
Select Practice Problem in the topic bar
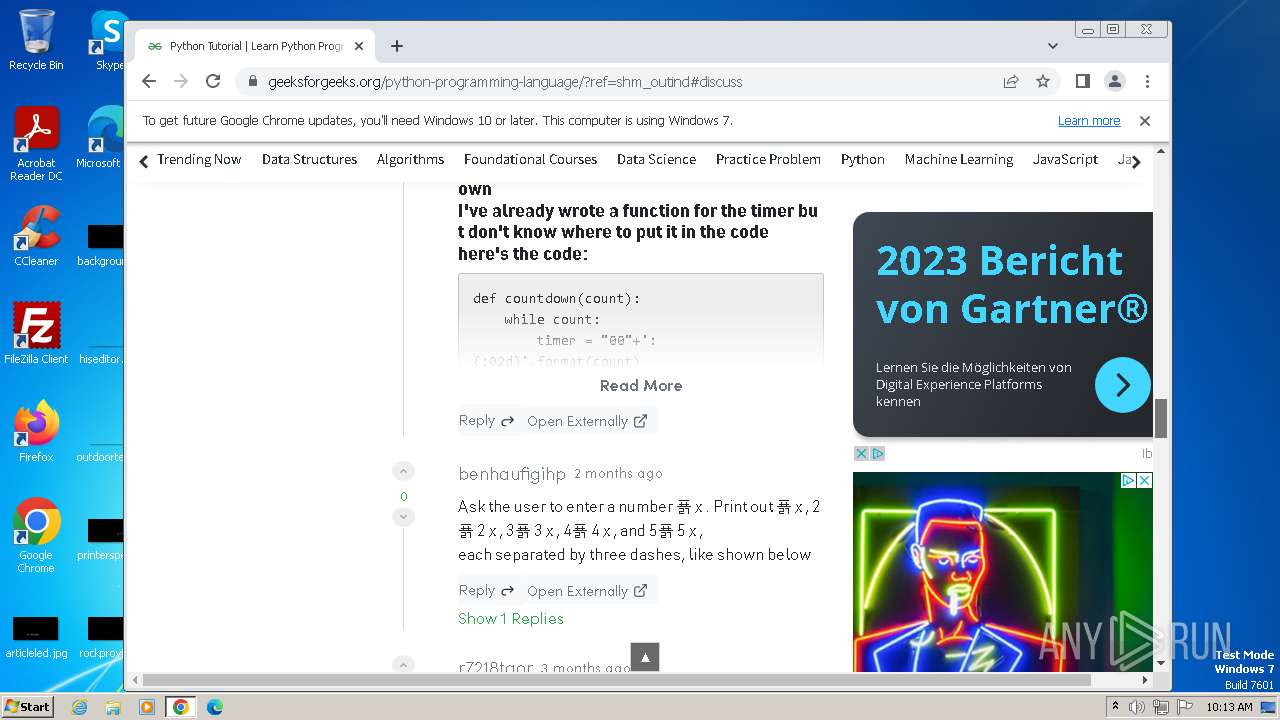768,159
